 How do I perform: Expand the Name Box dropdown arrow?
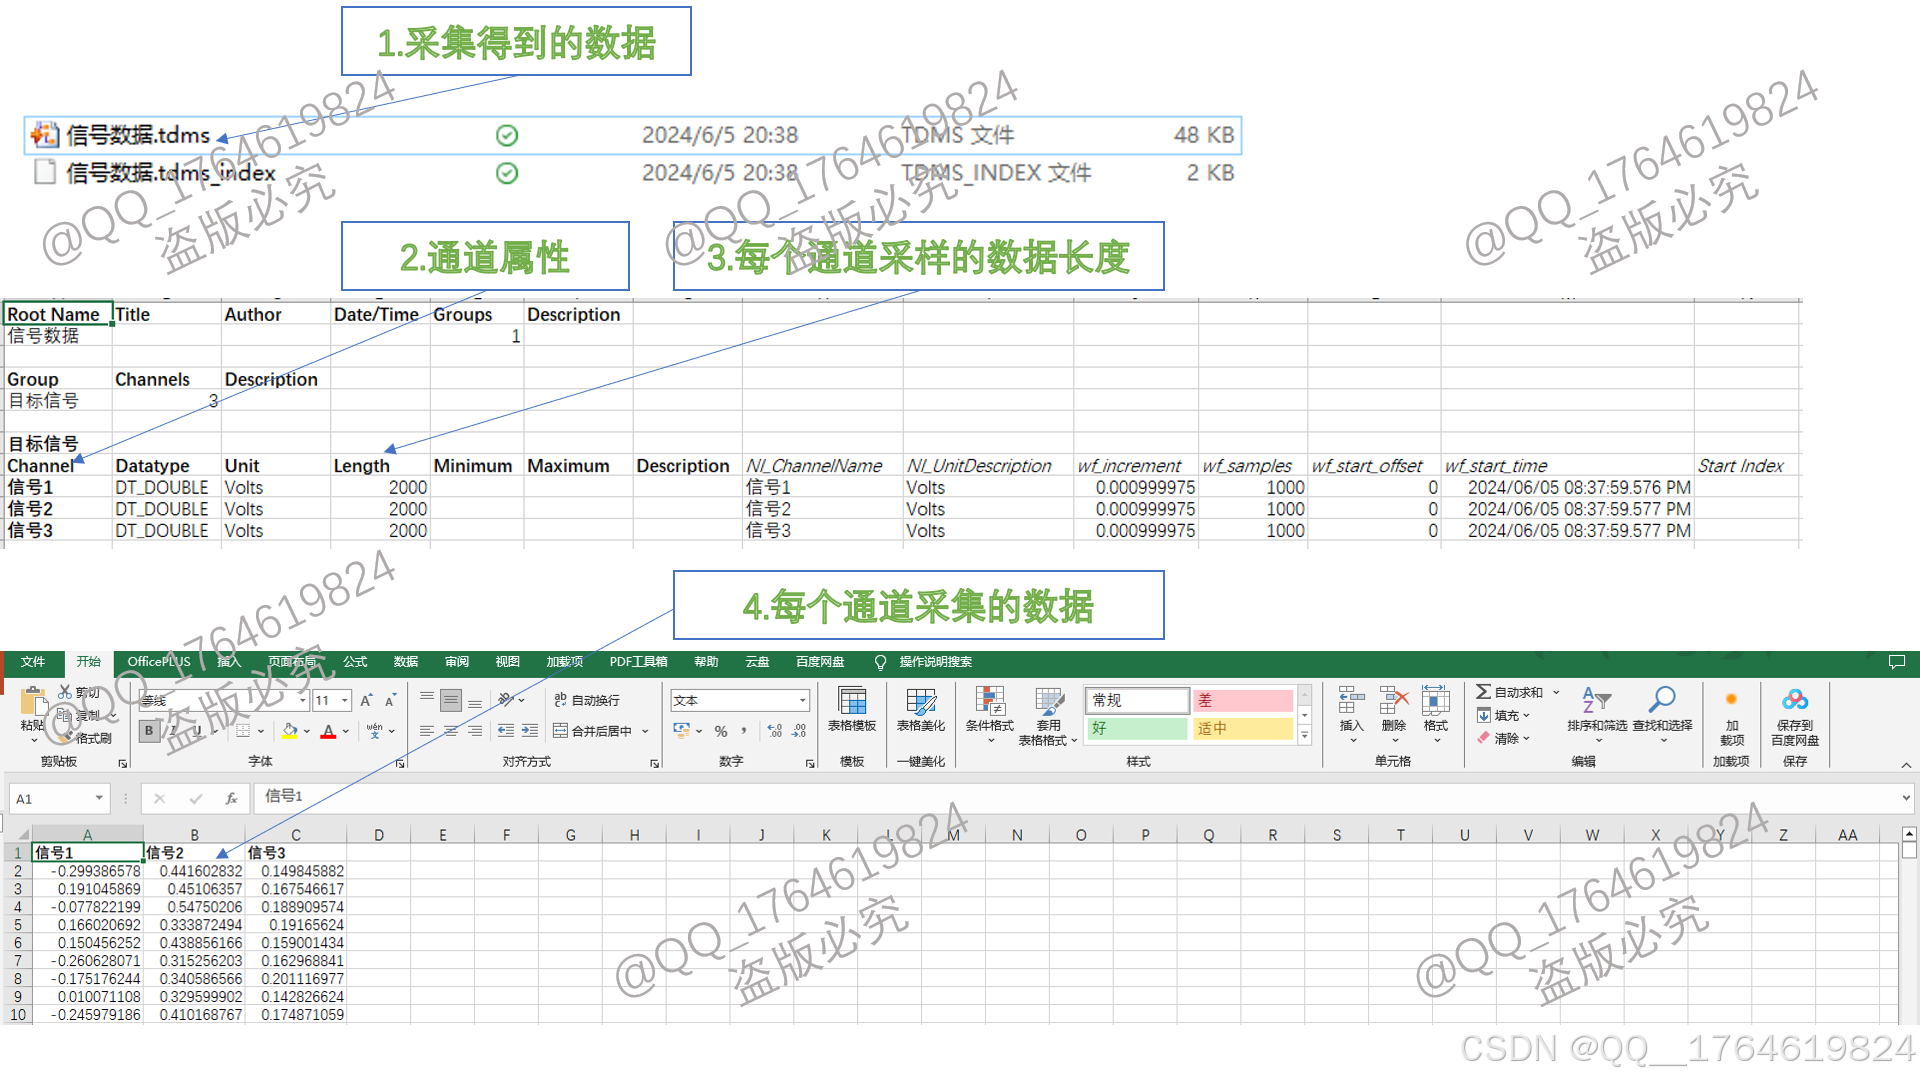(99, 798)
